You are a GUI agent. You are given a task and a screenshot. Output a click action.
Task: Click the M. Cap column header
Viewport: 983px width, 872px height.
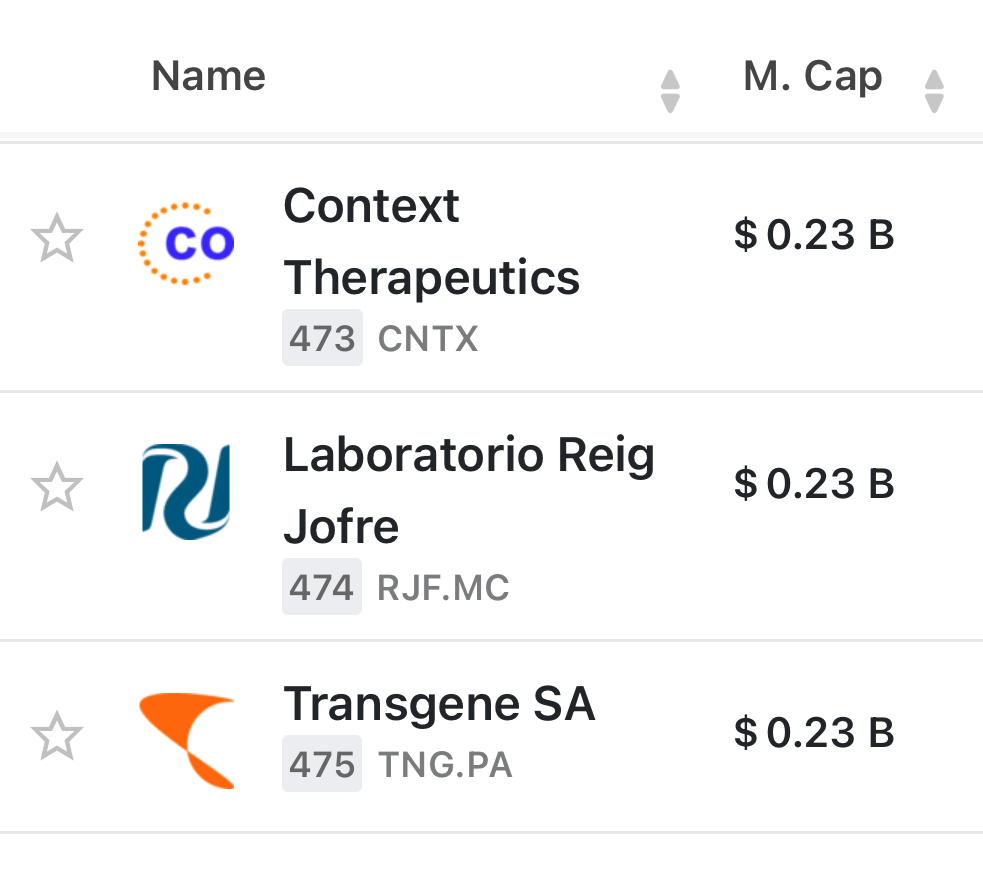pos(812,76)
